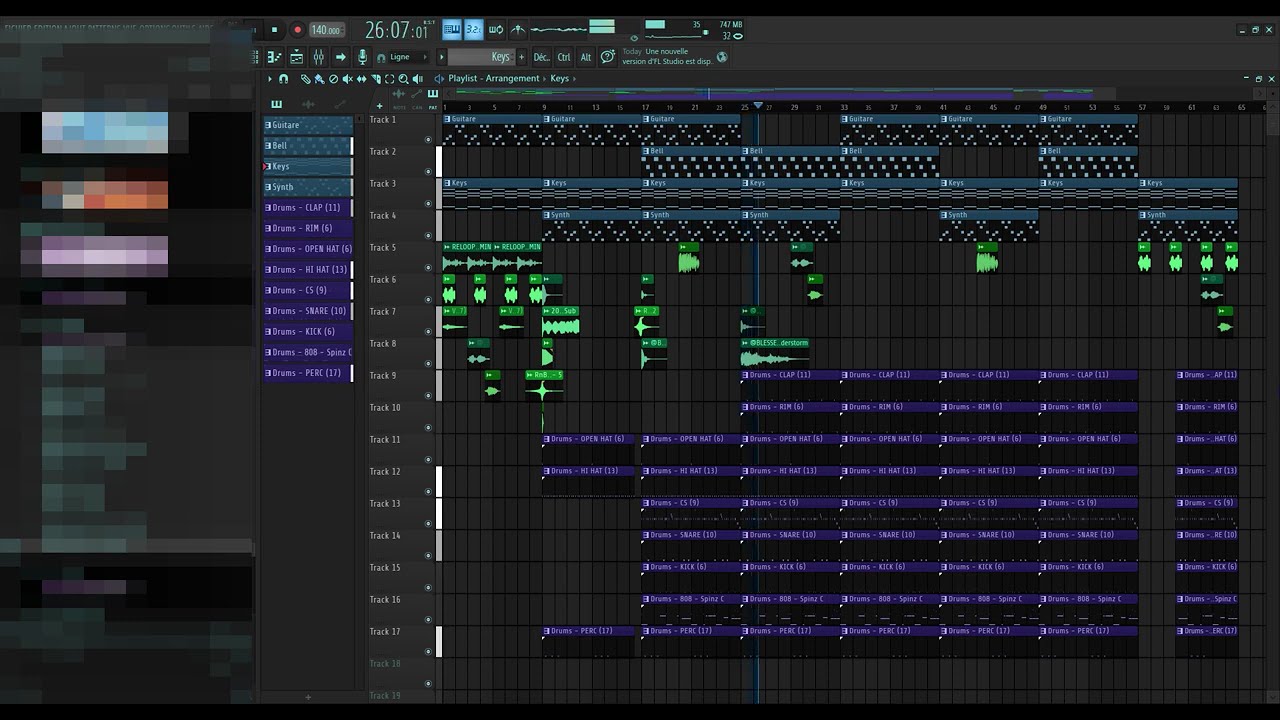1280x720 pixels.
Task: Select the paint brush tool in playlist
Action: click(x=319, y=79)
